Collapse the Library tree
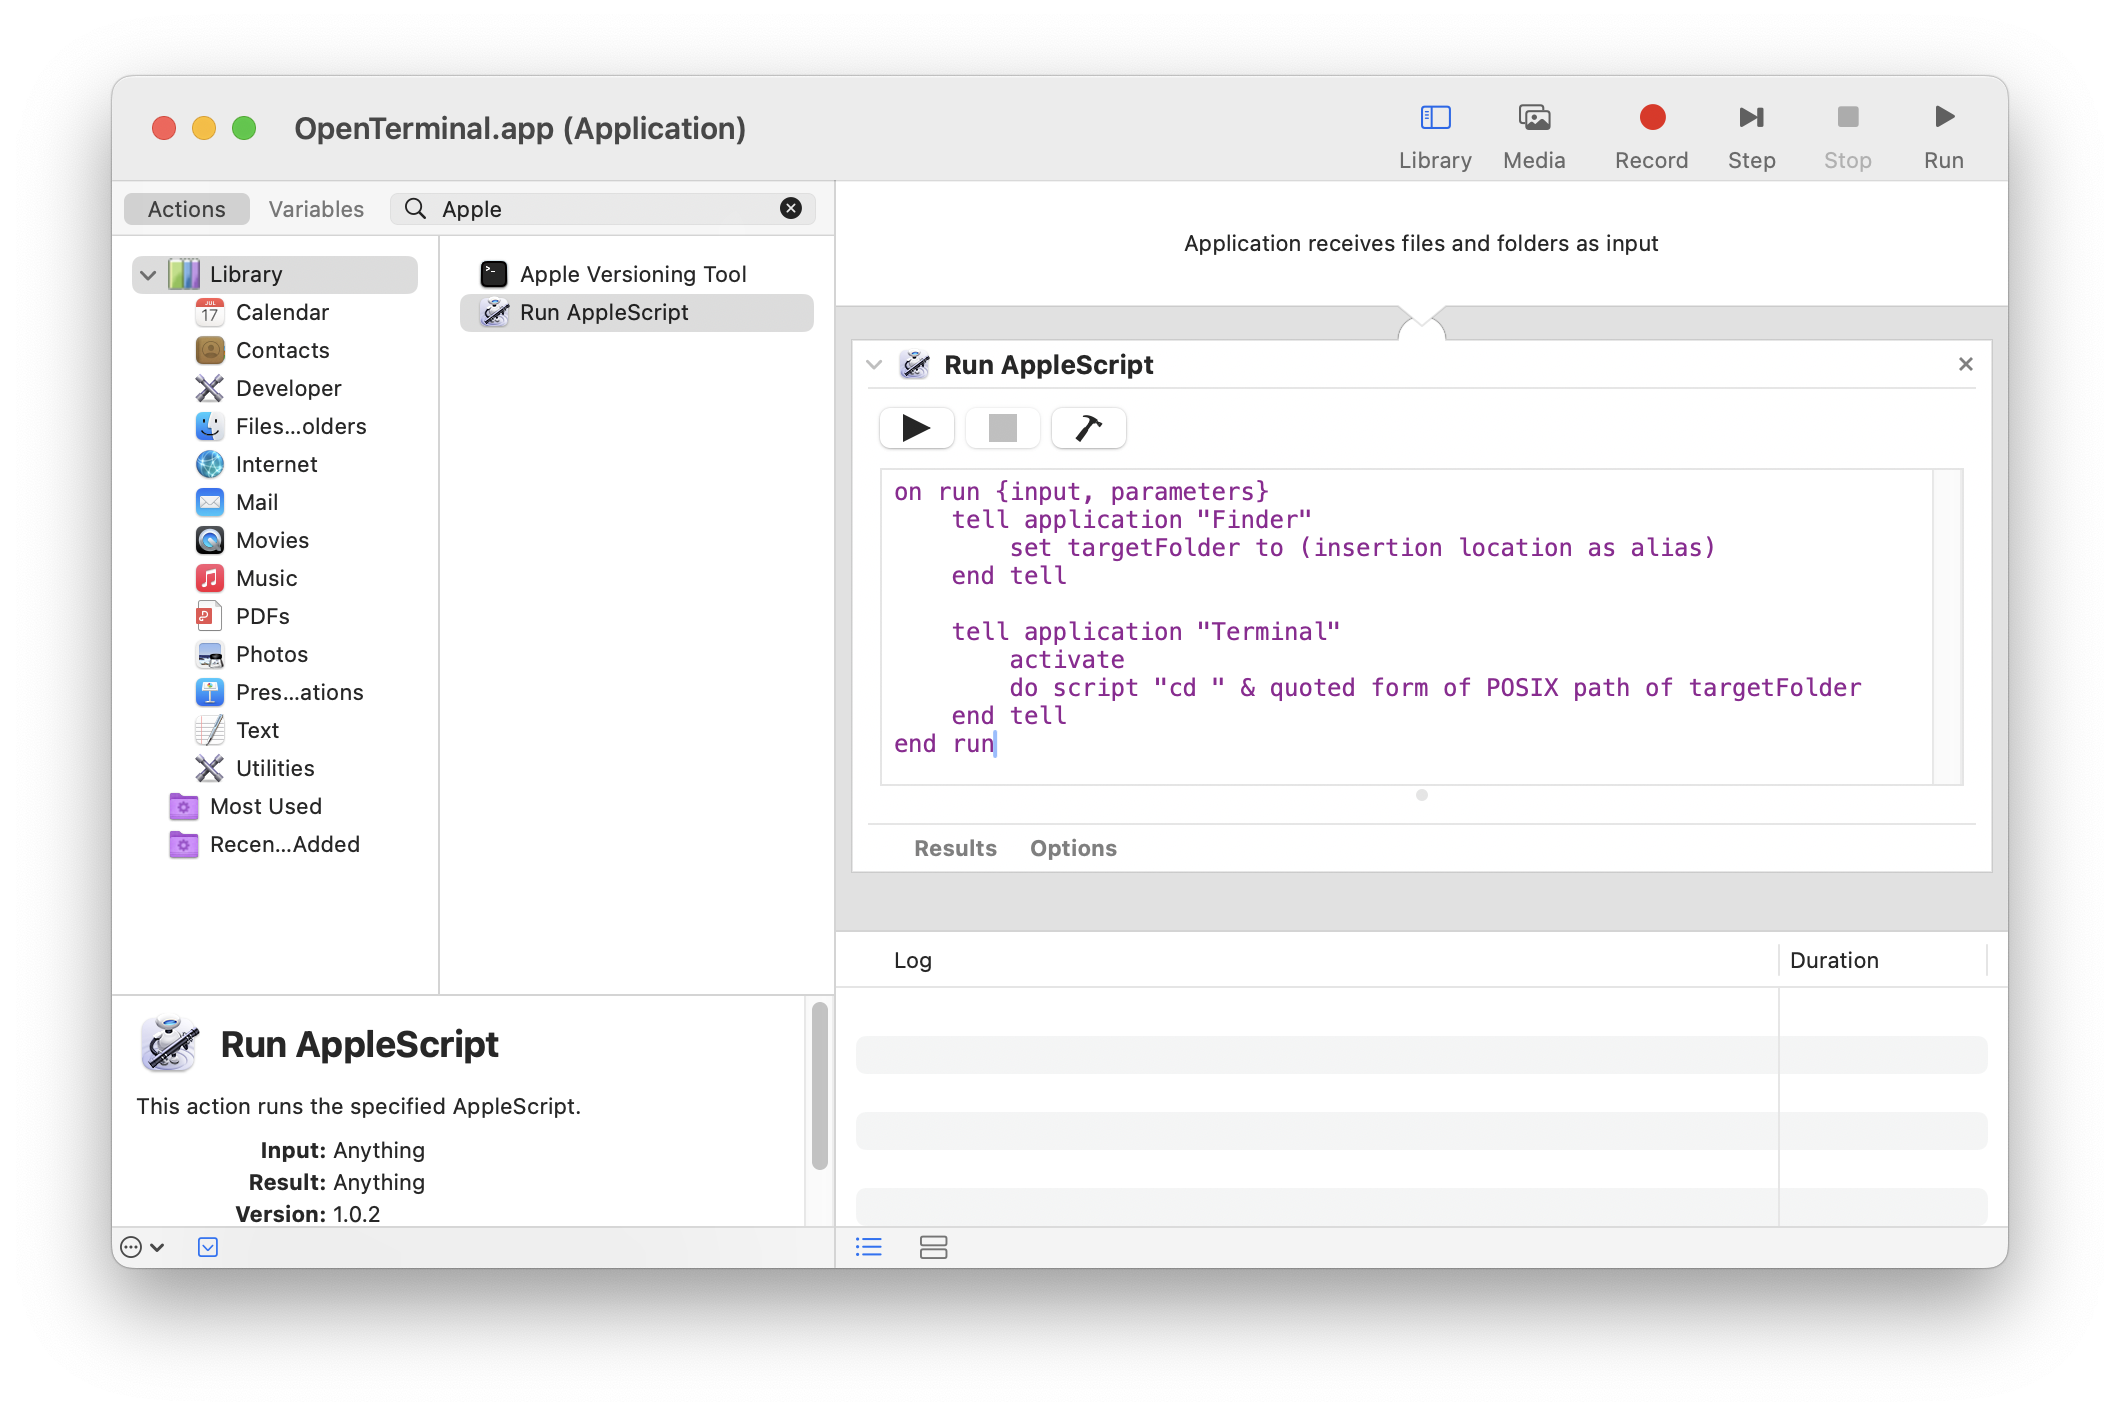 click(x=149, y=275)
